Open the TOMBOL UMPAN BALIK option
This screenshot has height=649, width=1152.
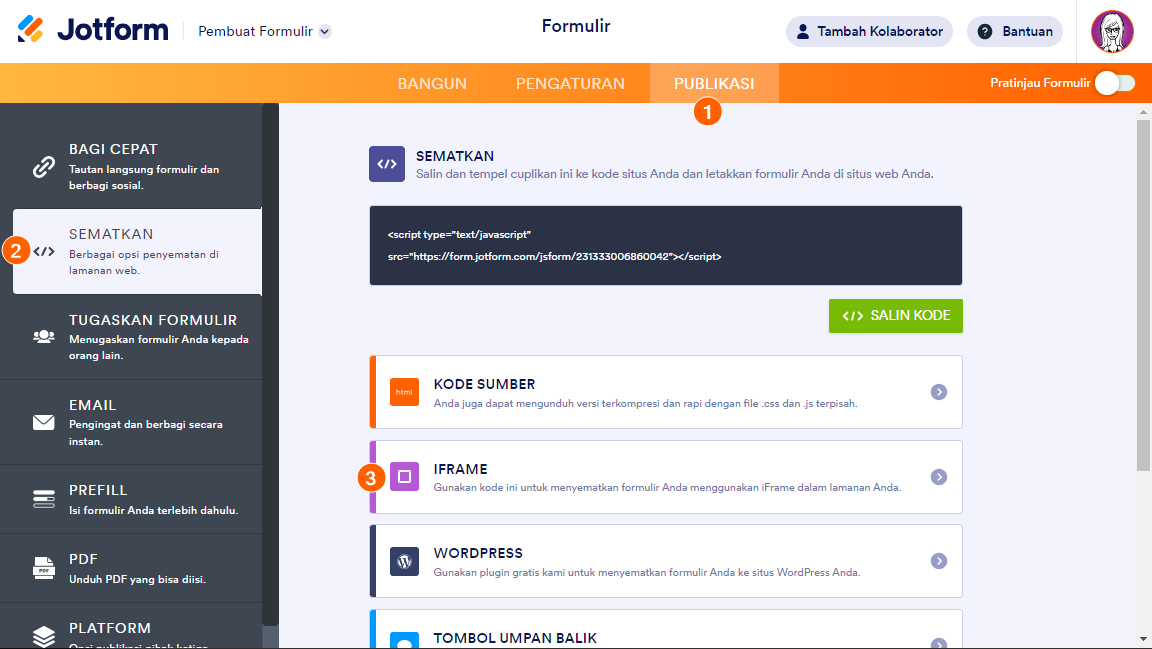[666, 629]
